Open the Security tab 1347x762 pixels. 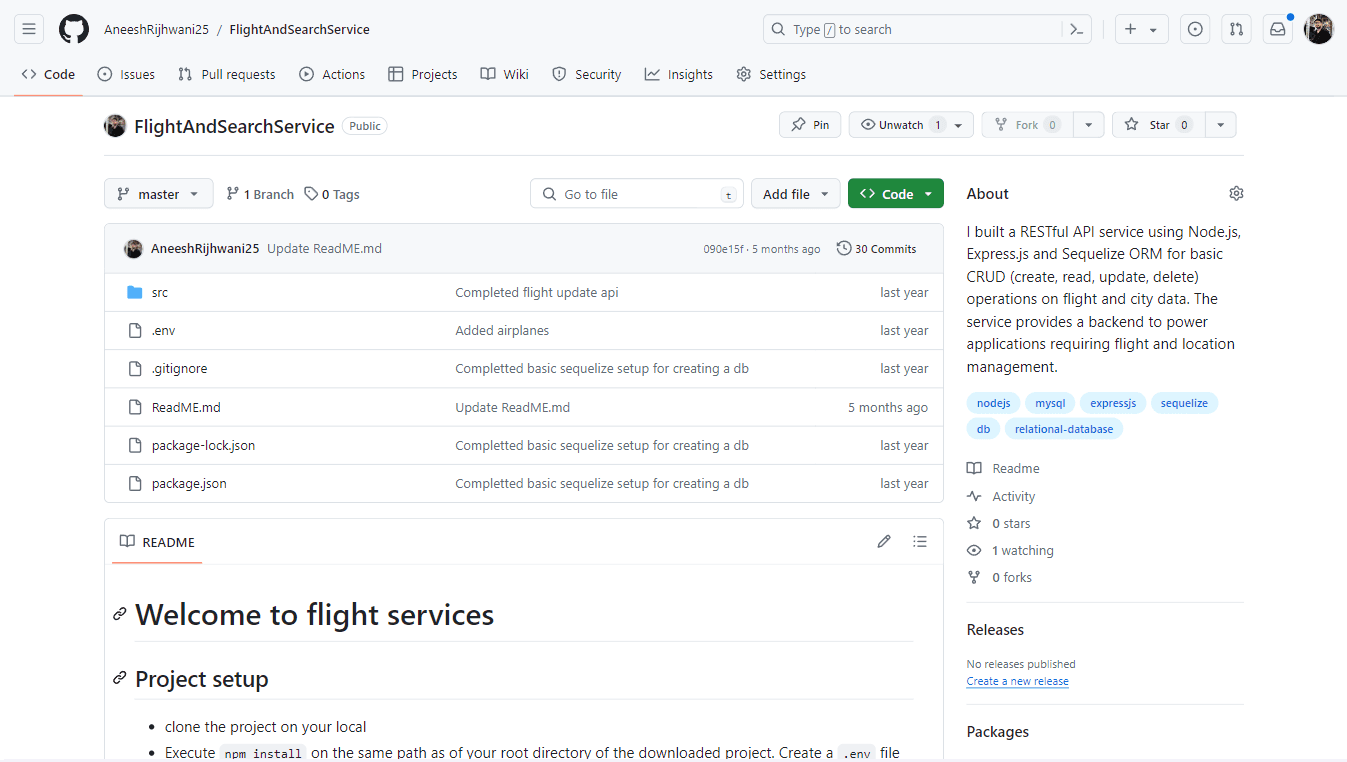pyautogui.click(x=587, y=74)
